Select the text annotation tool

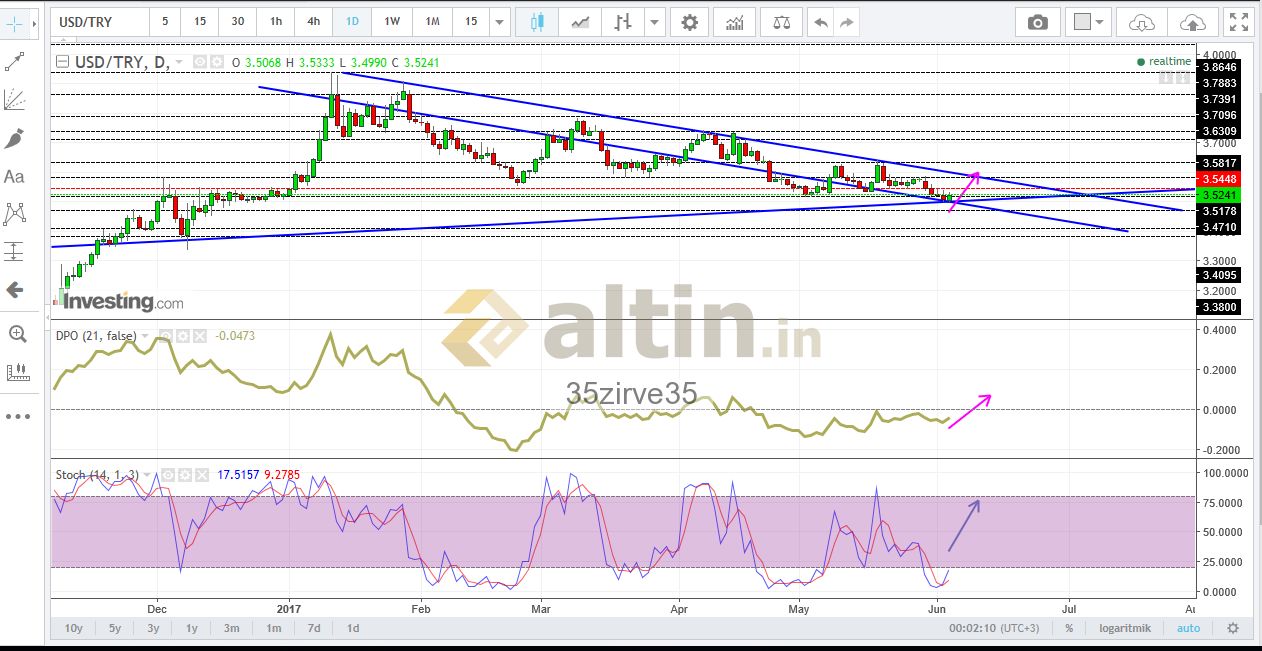pyautogui.click(x=15, y=176)
